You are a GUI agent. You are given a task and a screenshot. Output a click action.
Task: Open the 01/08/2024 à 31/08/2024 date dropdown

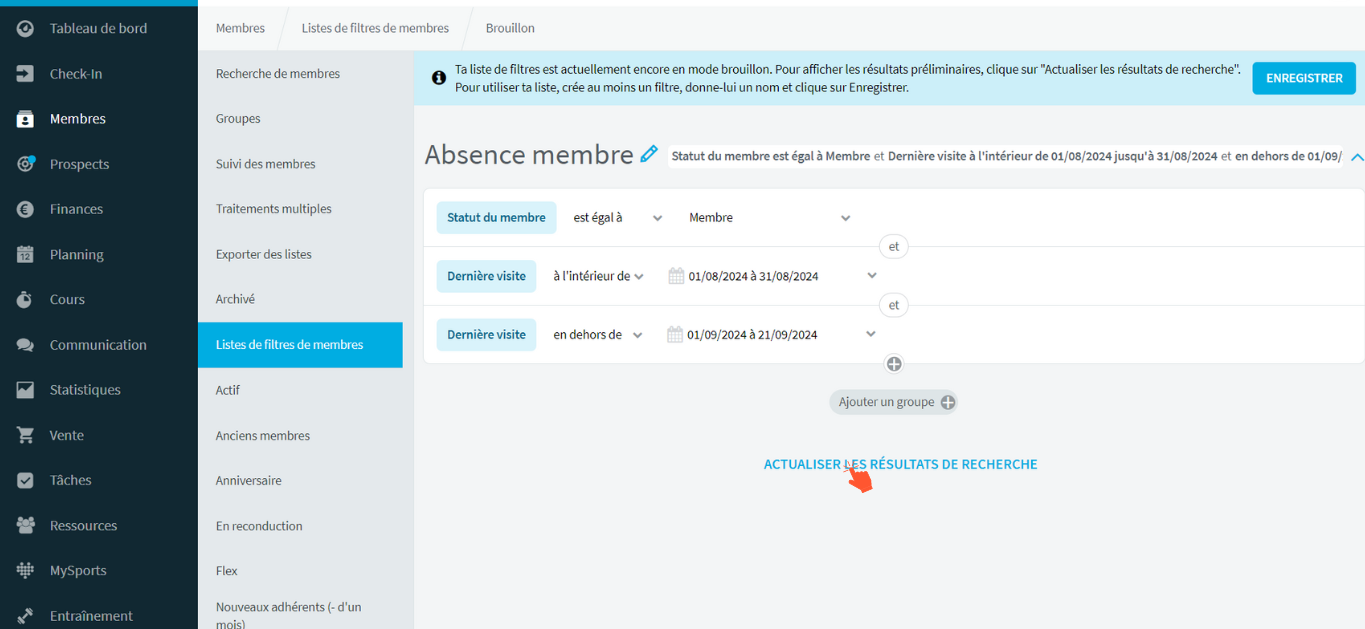click(772, 277)
